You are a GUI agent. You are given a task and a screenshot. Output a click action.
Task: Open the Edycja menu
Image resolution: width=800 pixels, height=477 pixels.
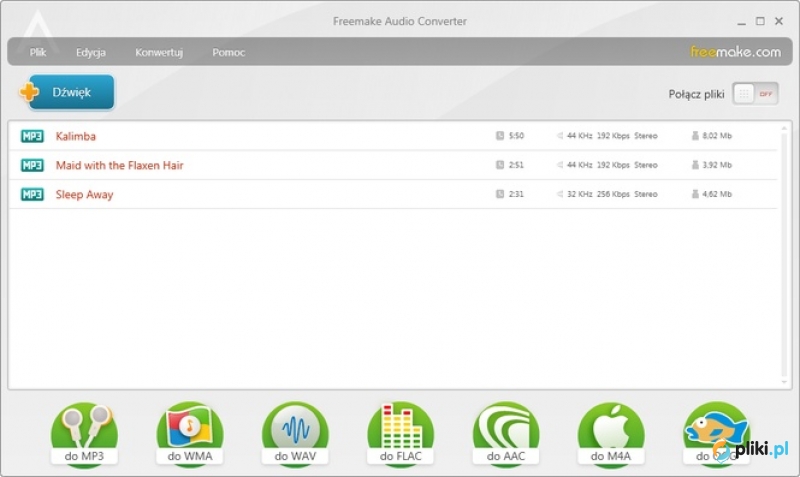pyautogui.click(x=91, y=52)
